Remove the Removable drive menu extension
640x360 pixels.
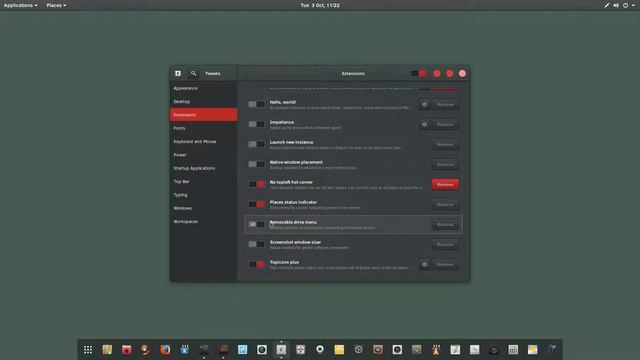(x=445, y=224)
